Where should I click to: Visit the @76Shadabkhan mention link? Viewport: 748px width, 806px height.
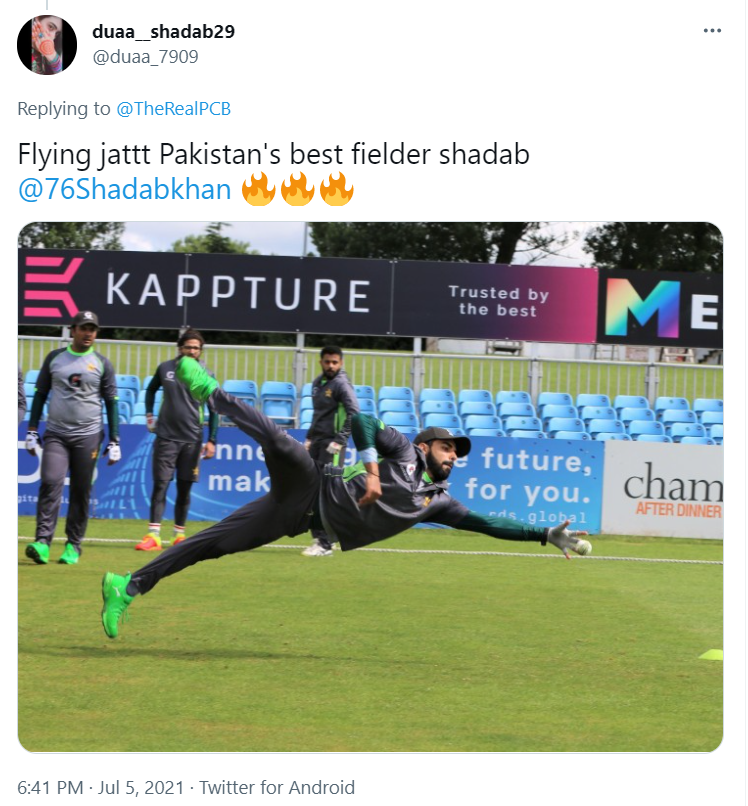(x=124, y=189)
